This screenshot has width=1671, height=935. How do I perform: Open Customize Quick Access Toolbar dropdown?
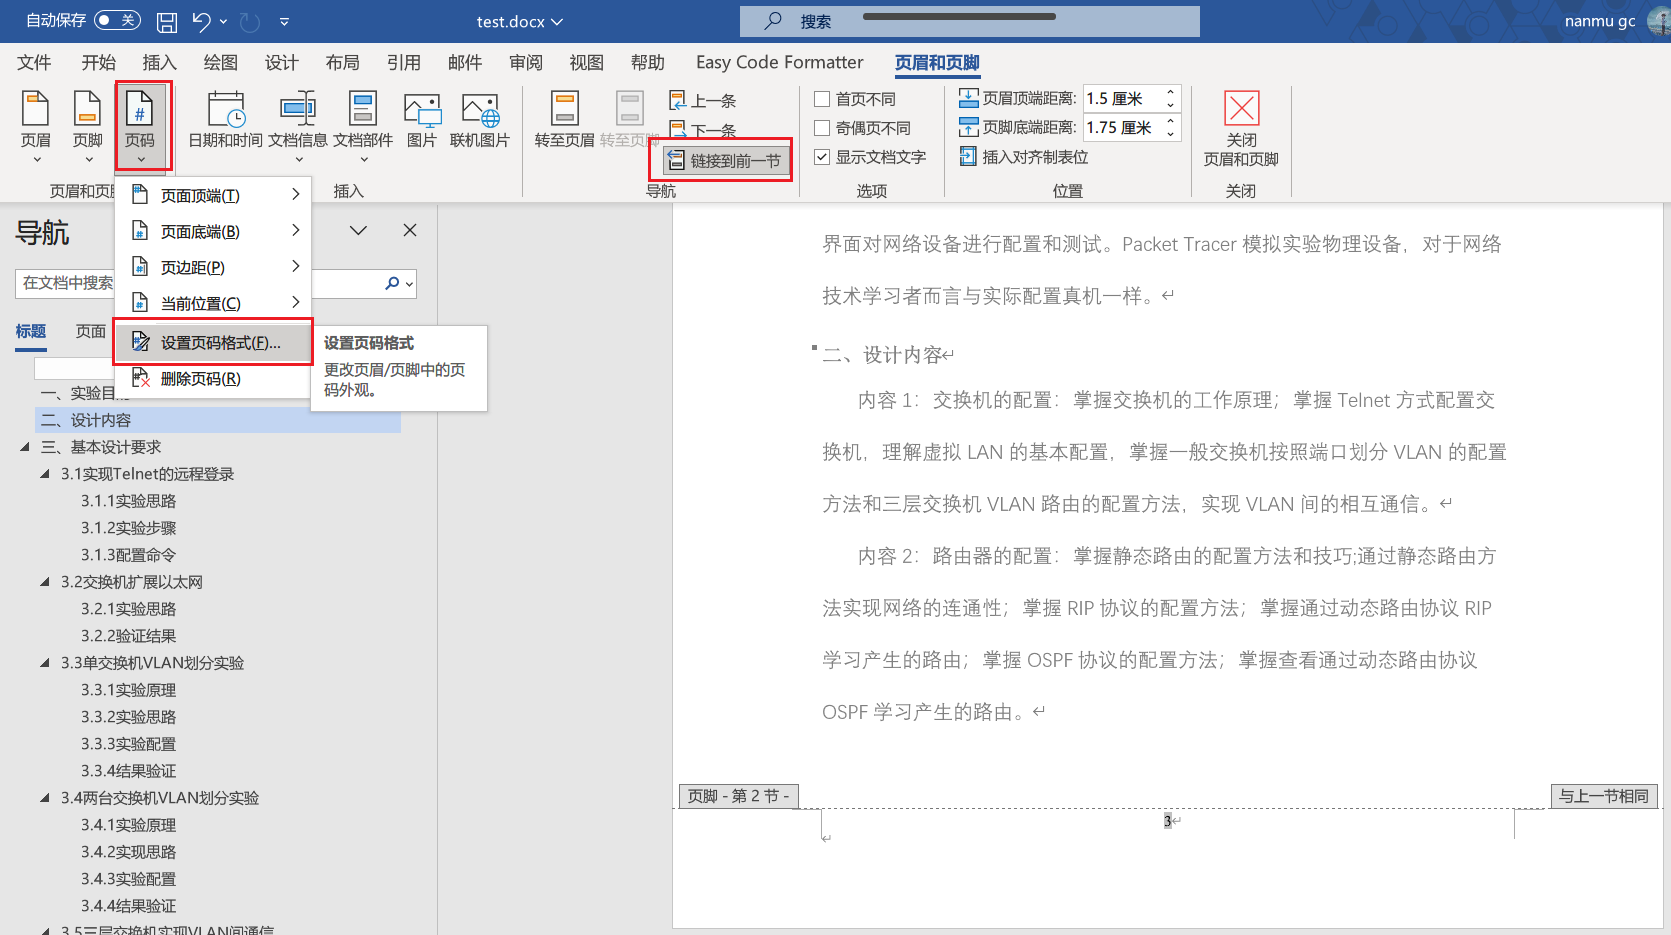tap(284, 21)
